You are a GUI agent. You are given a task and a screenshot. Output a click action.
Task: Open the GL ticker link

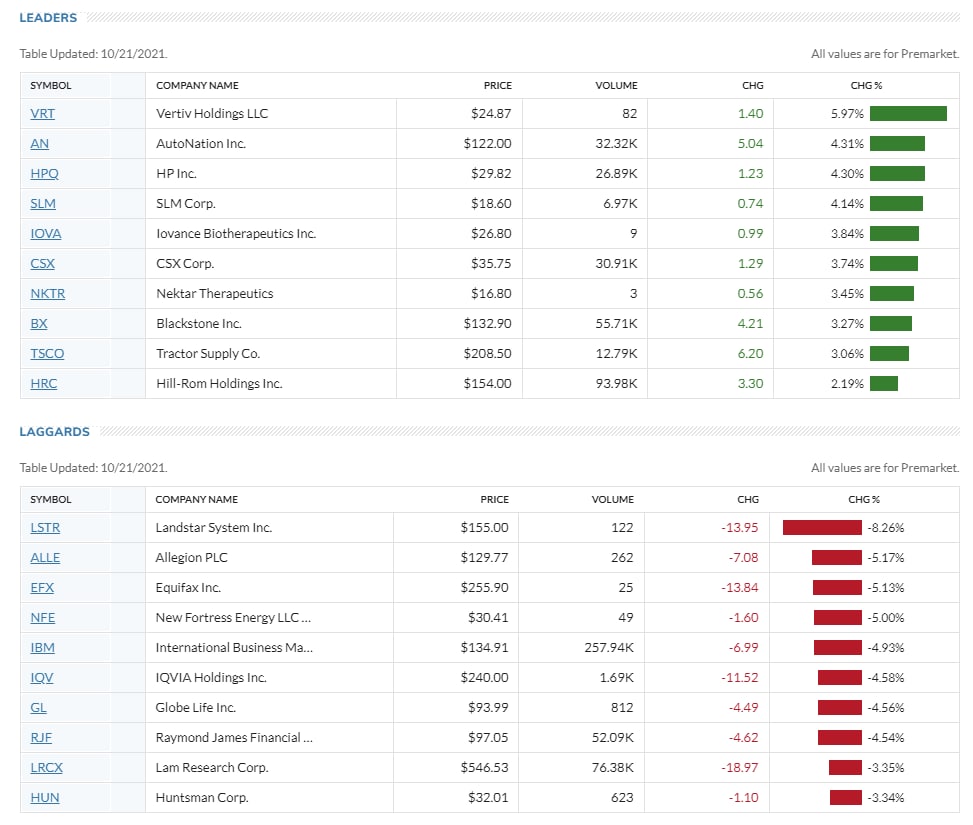click(x=38, y=708)
